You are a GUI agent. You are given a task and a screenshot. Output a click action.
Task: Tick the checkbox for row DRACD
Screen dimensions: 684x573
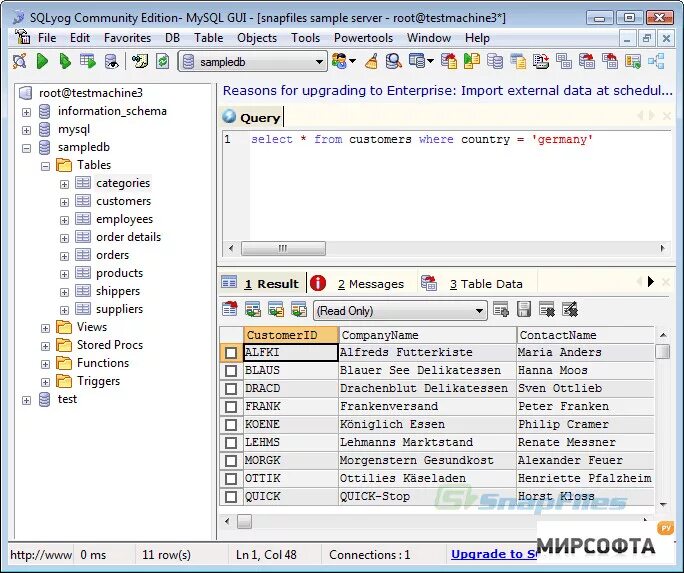point(231,389)
